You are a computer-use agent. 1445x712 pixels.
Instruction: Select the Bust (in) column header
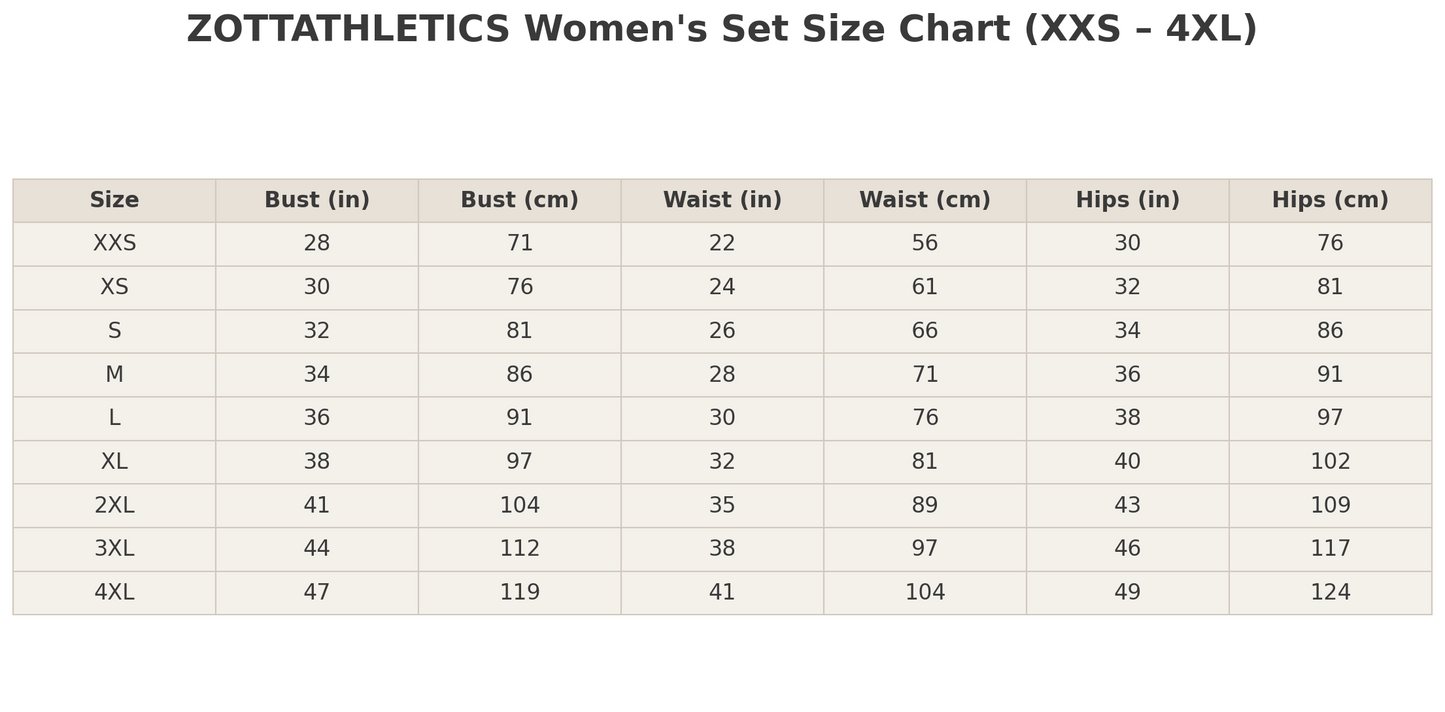point(317,200)
